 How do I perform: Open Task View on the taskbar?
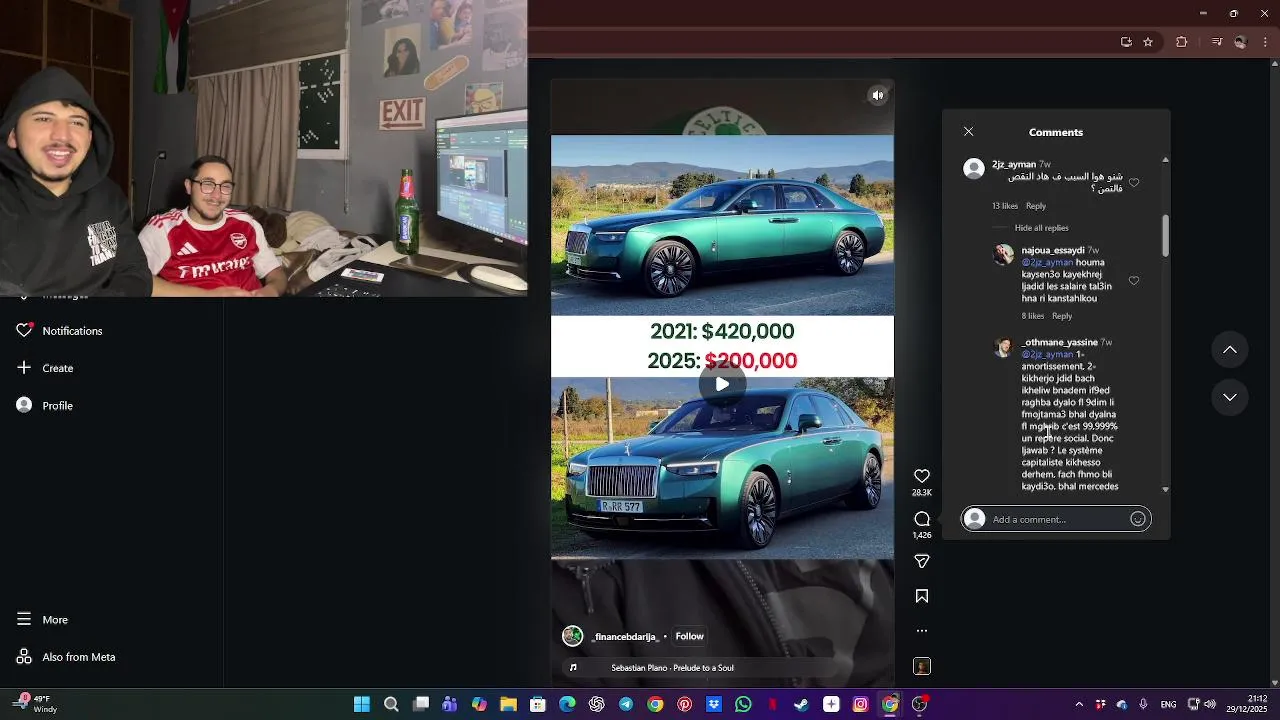coord(421,704)
